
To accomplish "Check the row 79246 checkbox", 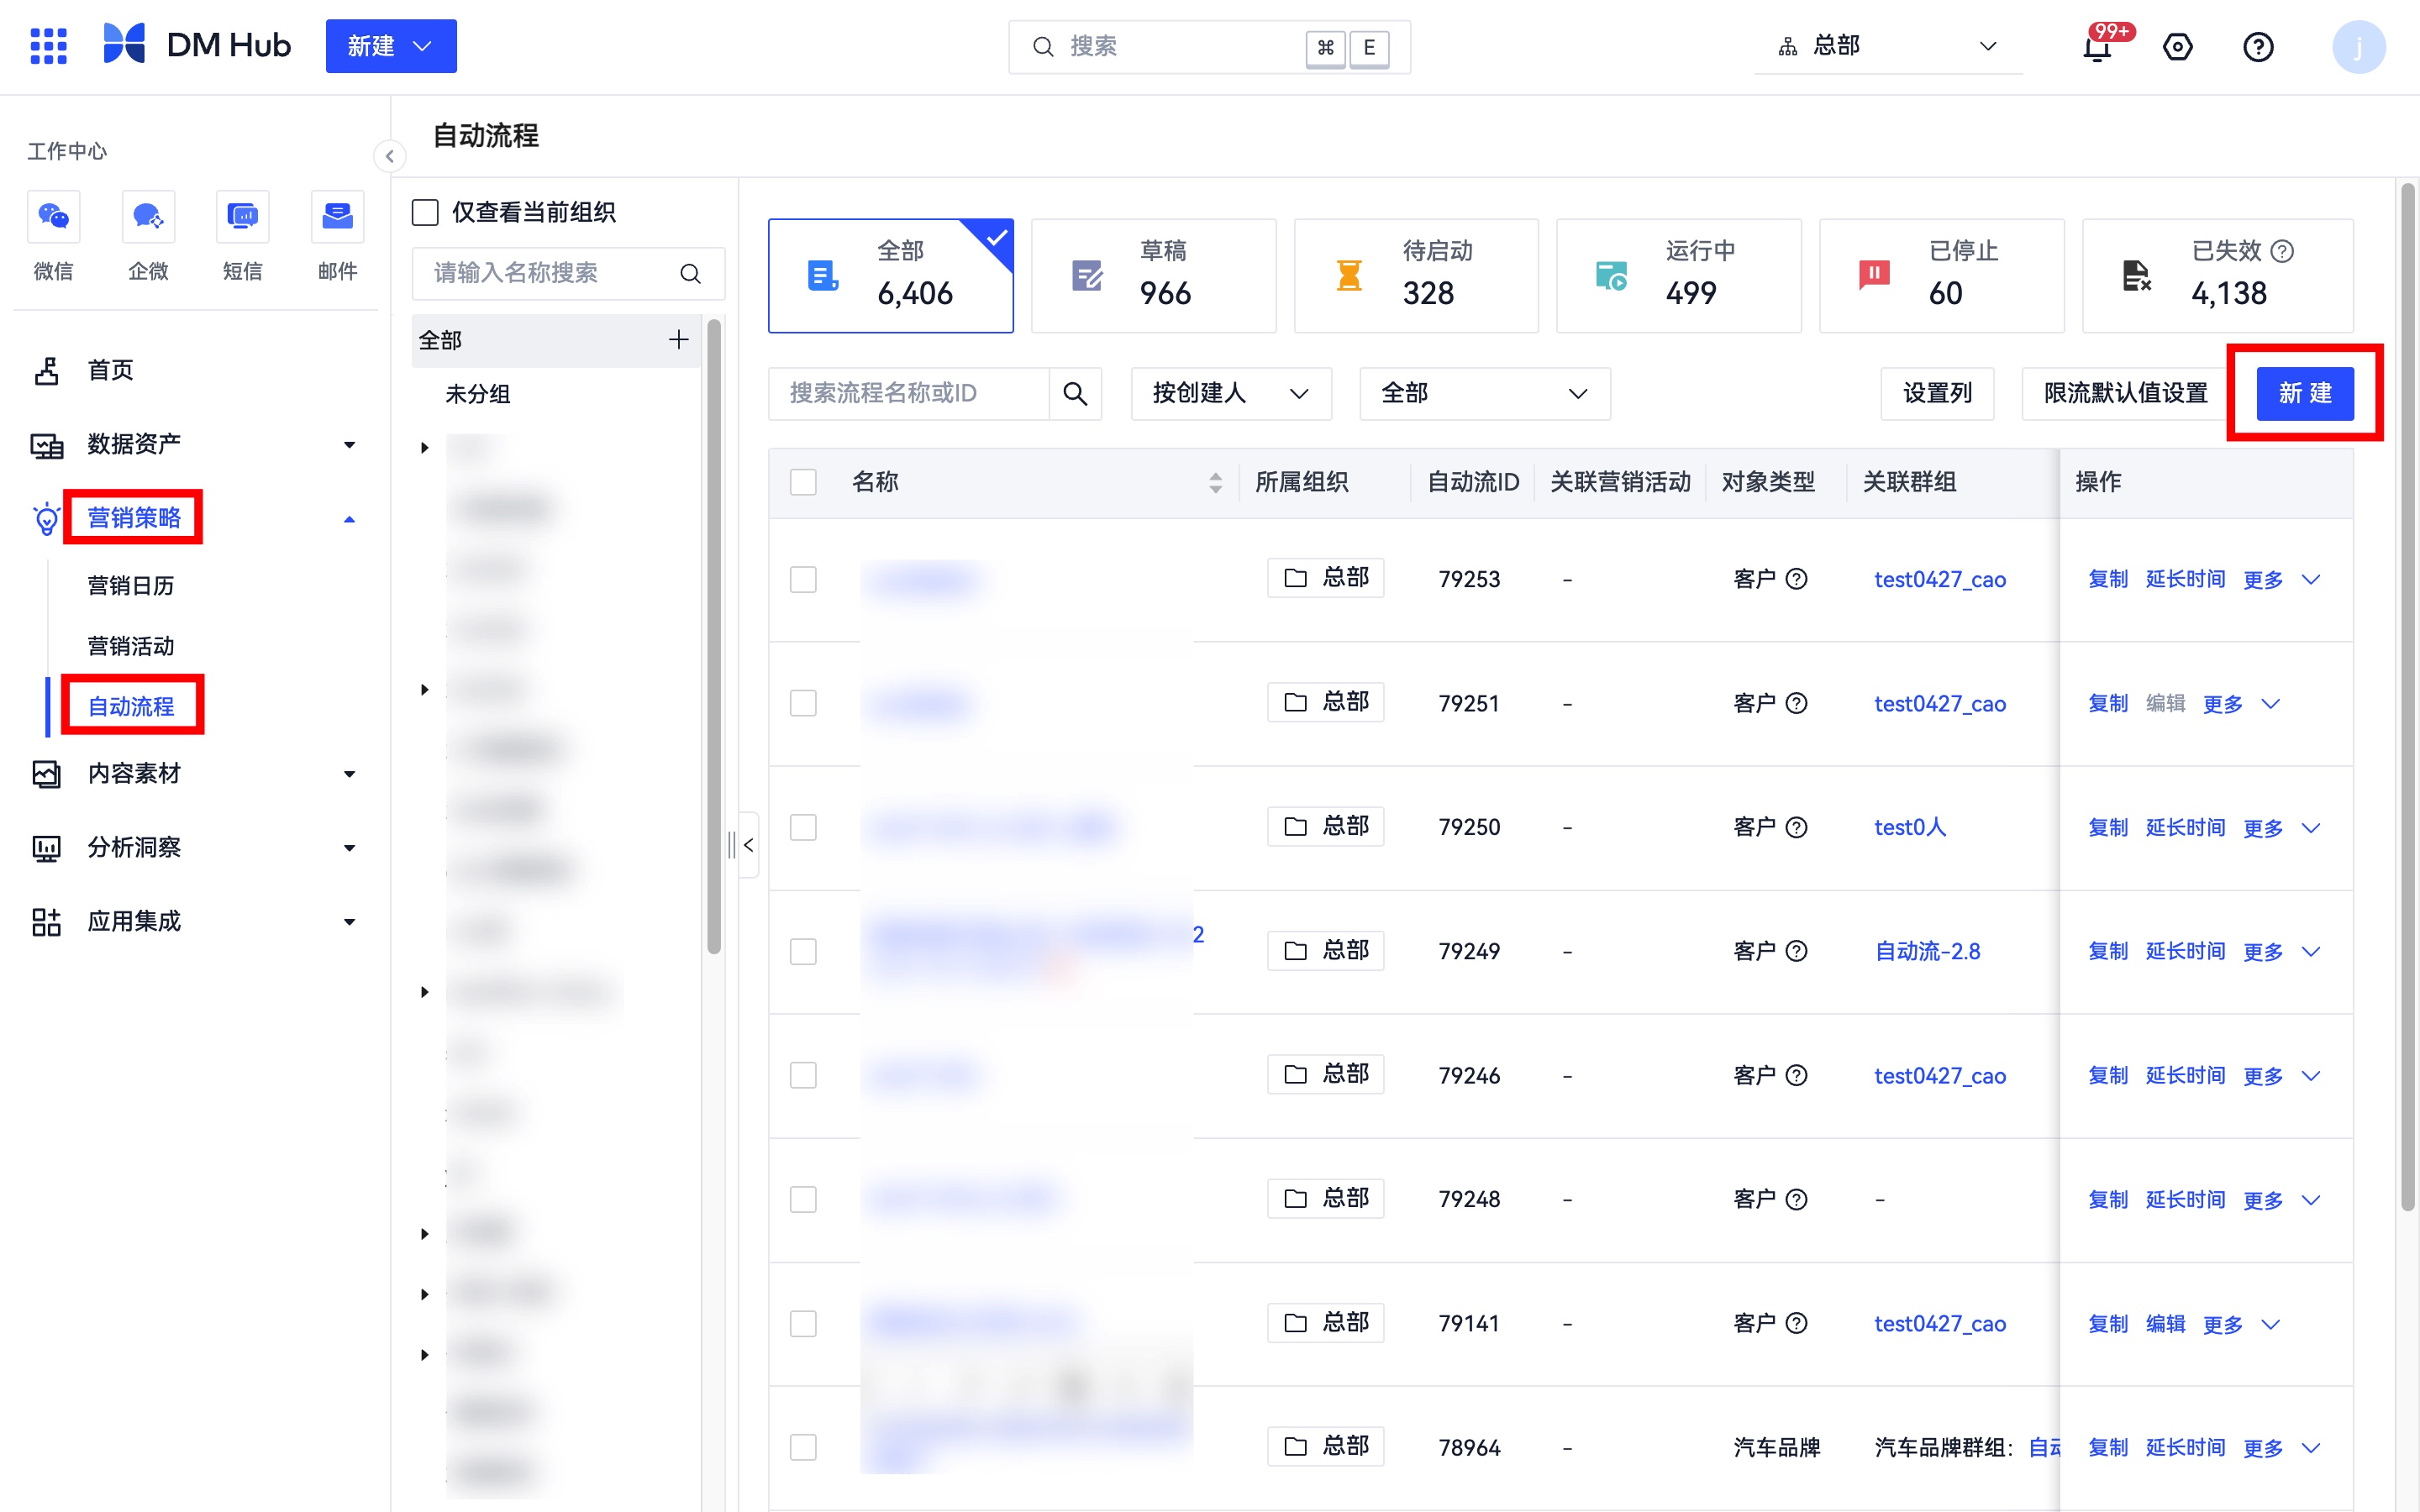I will (803, 1075).
